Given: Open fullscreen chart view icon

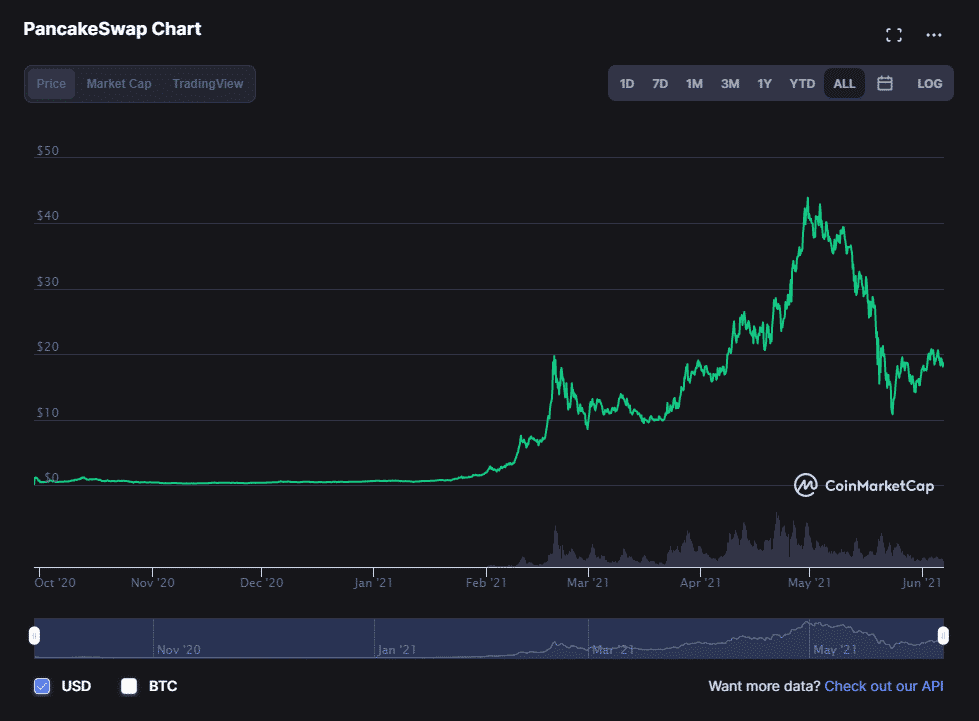Looking at the screenshot, I should 894,35.
